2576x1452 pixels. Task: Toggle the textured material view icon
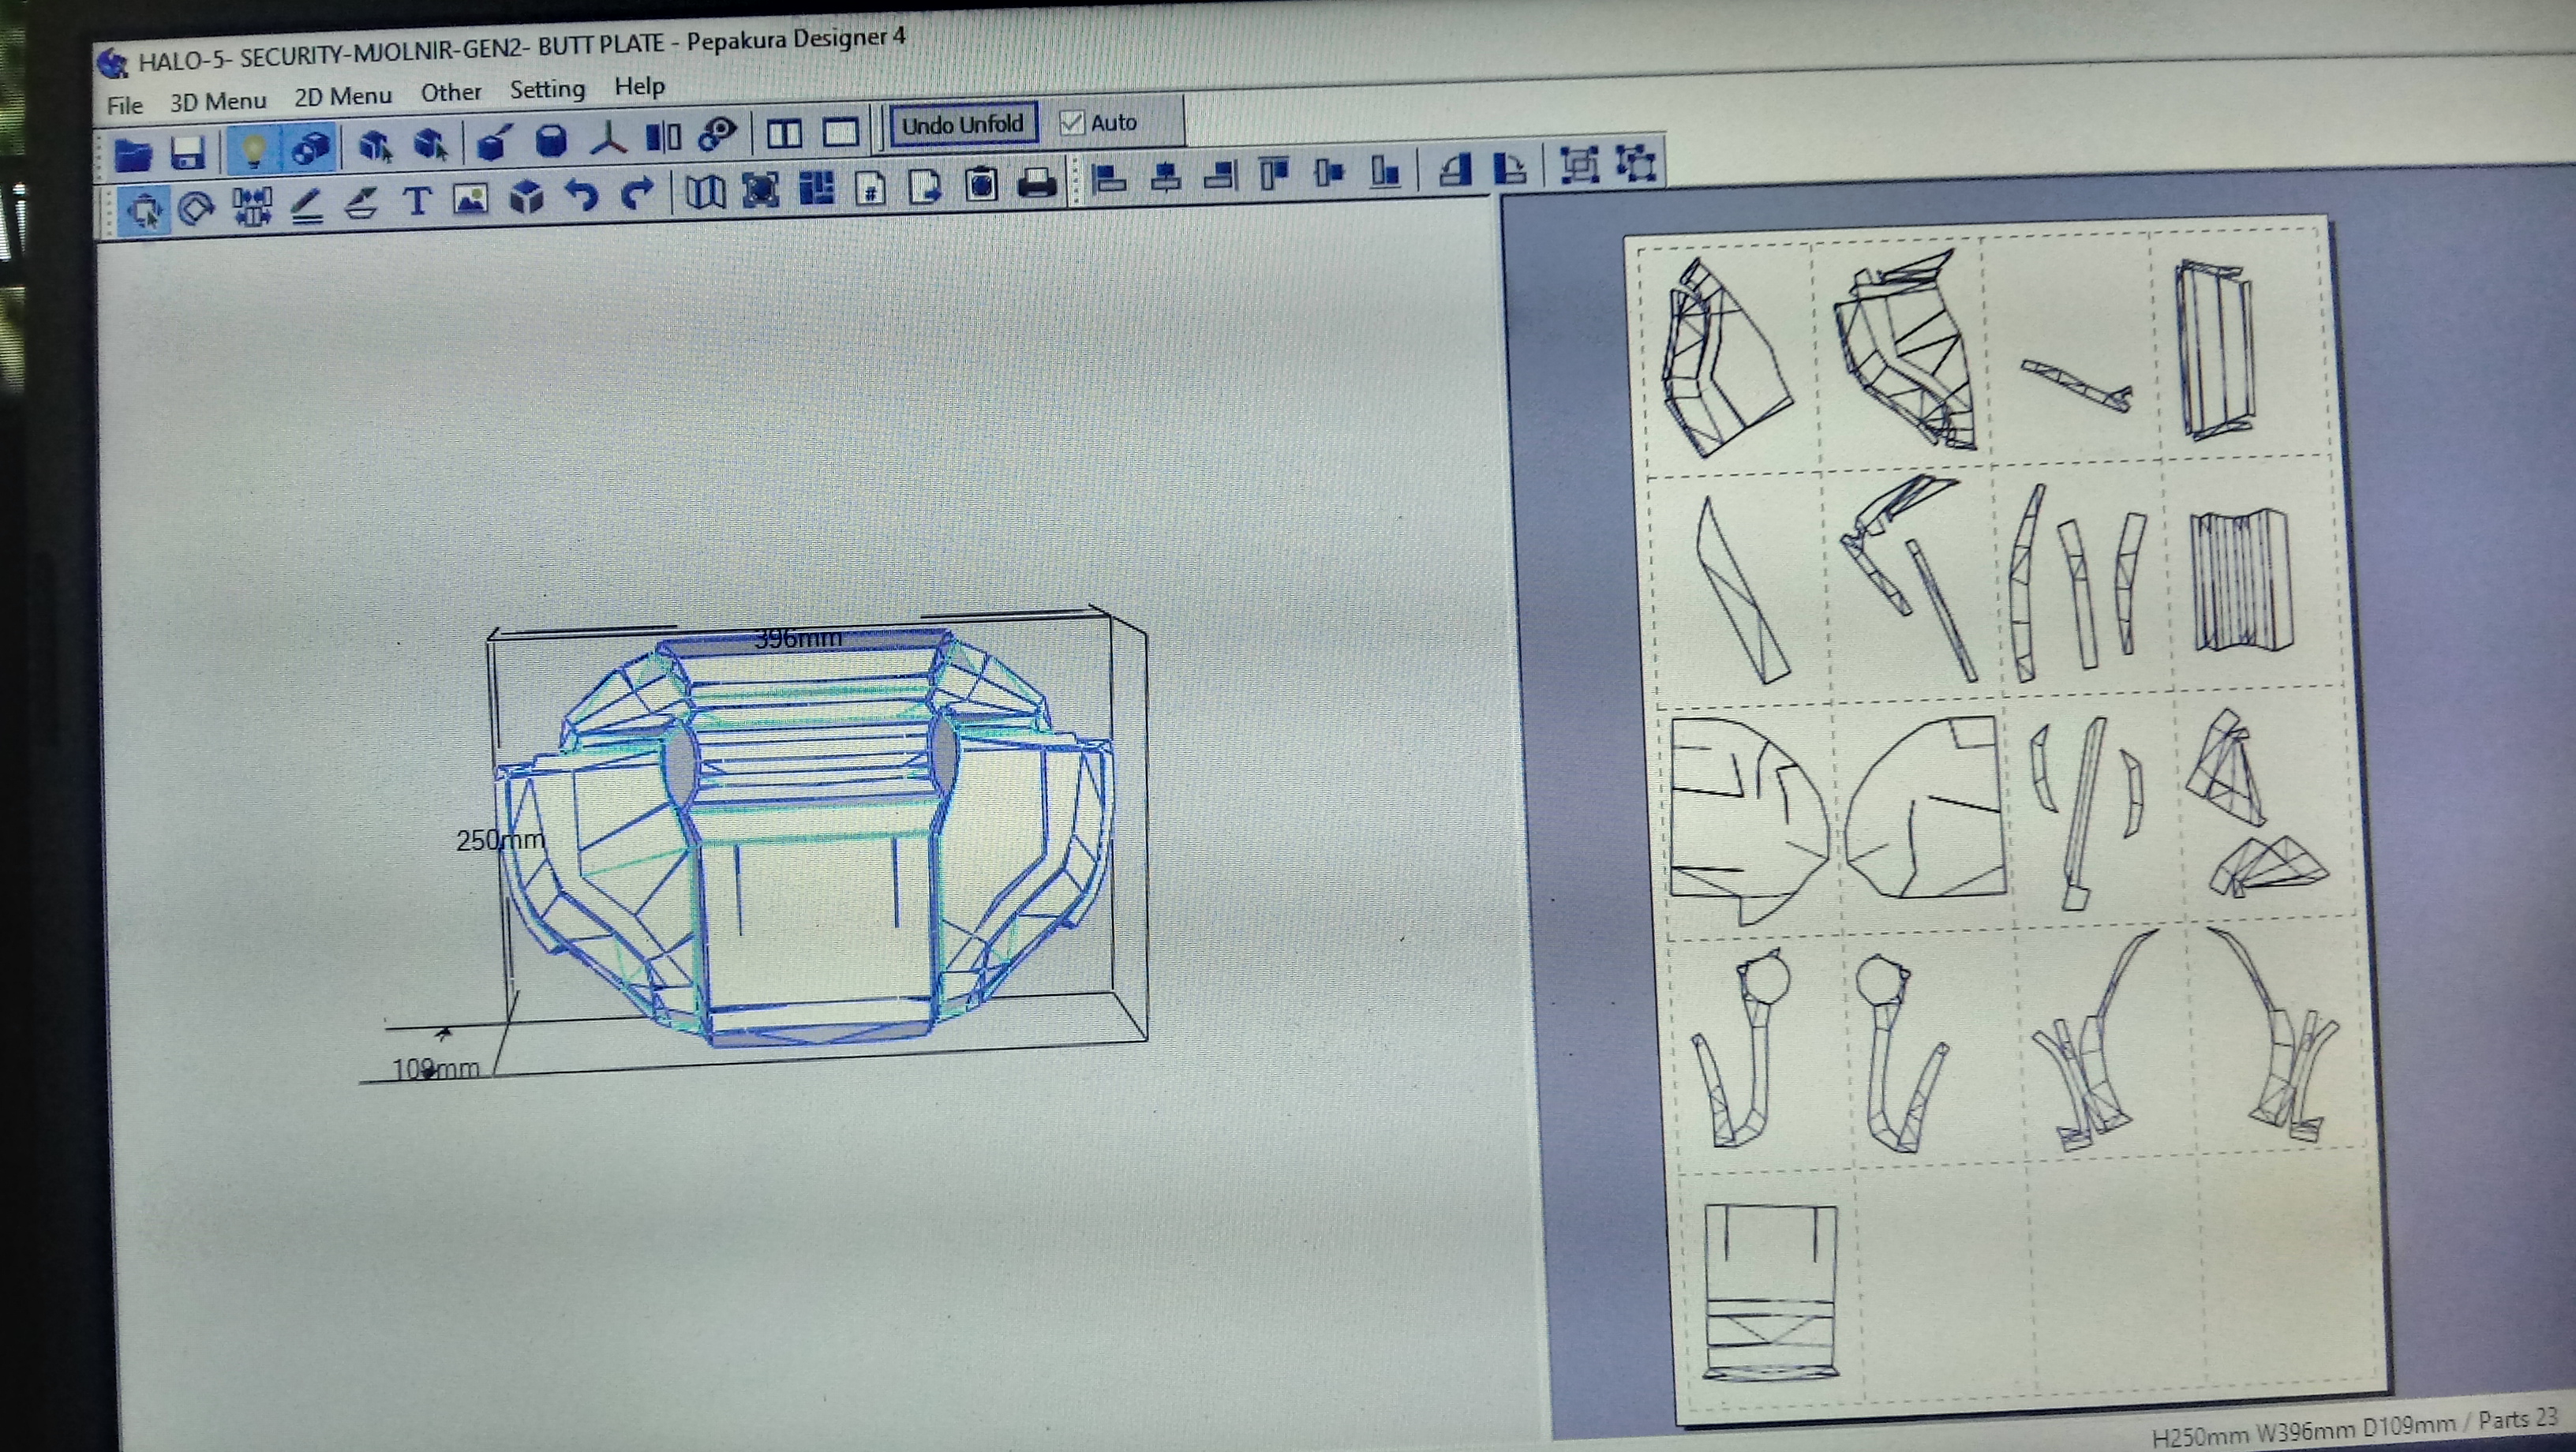tap(311, 149)
